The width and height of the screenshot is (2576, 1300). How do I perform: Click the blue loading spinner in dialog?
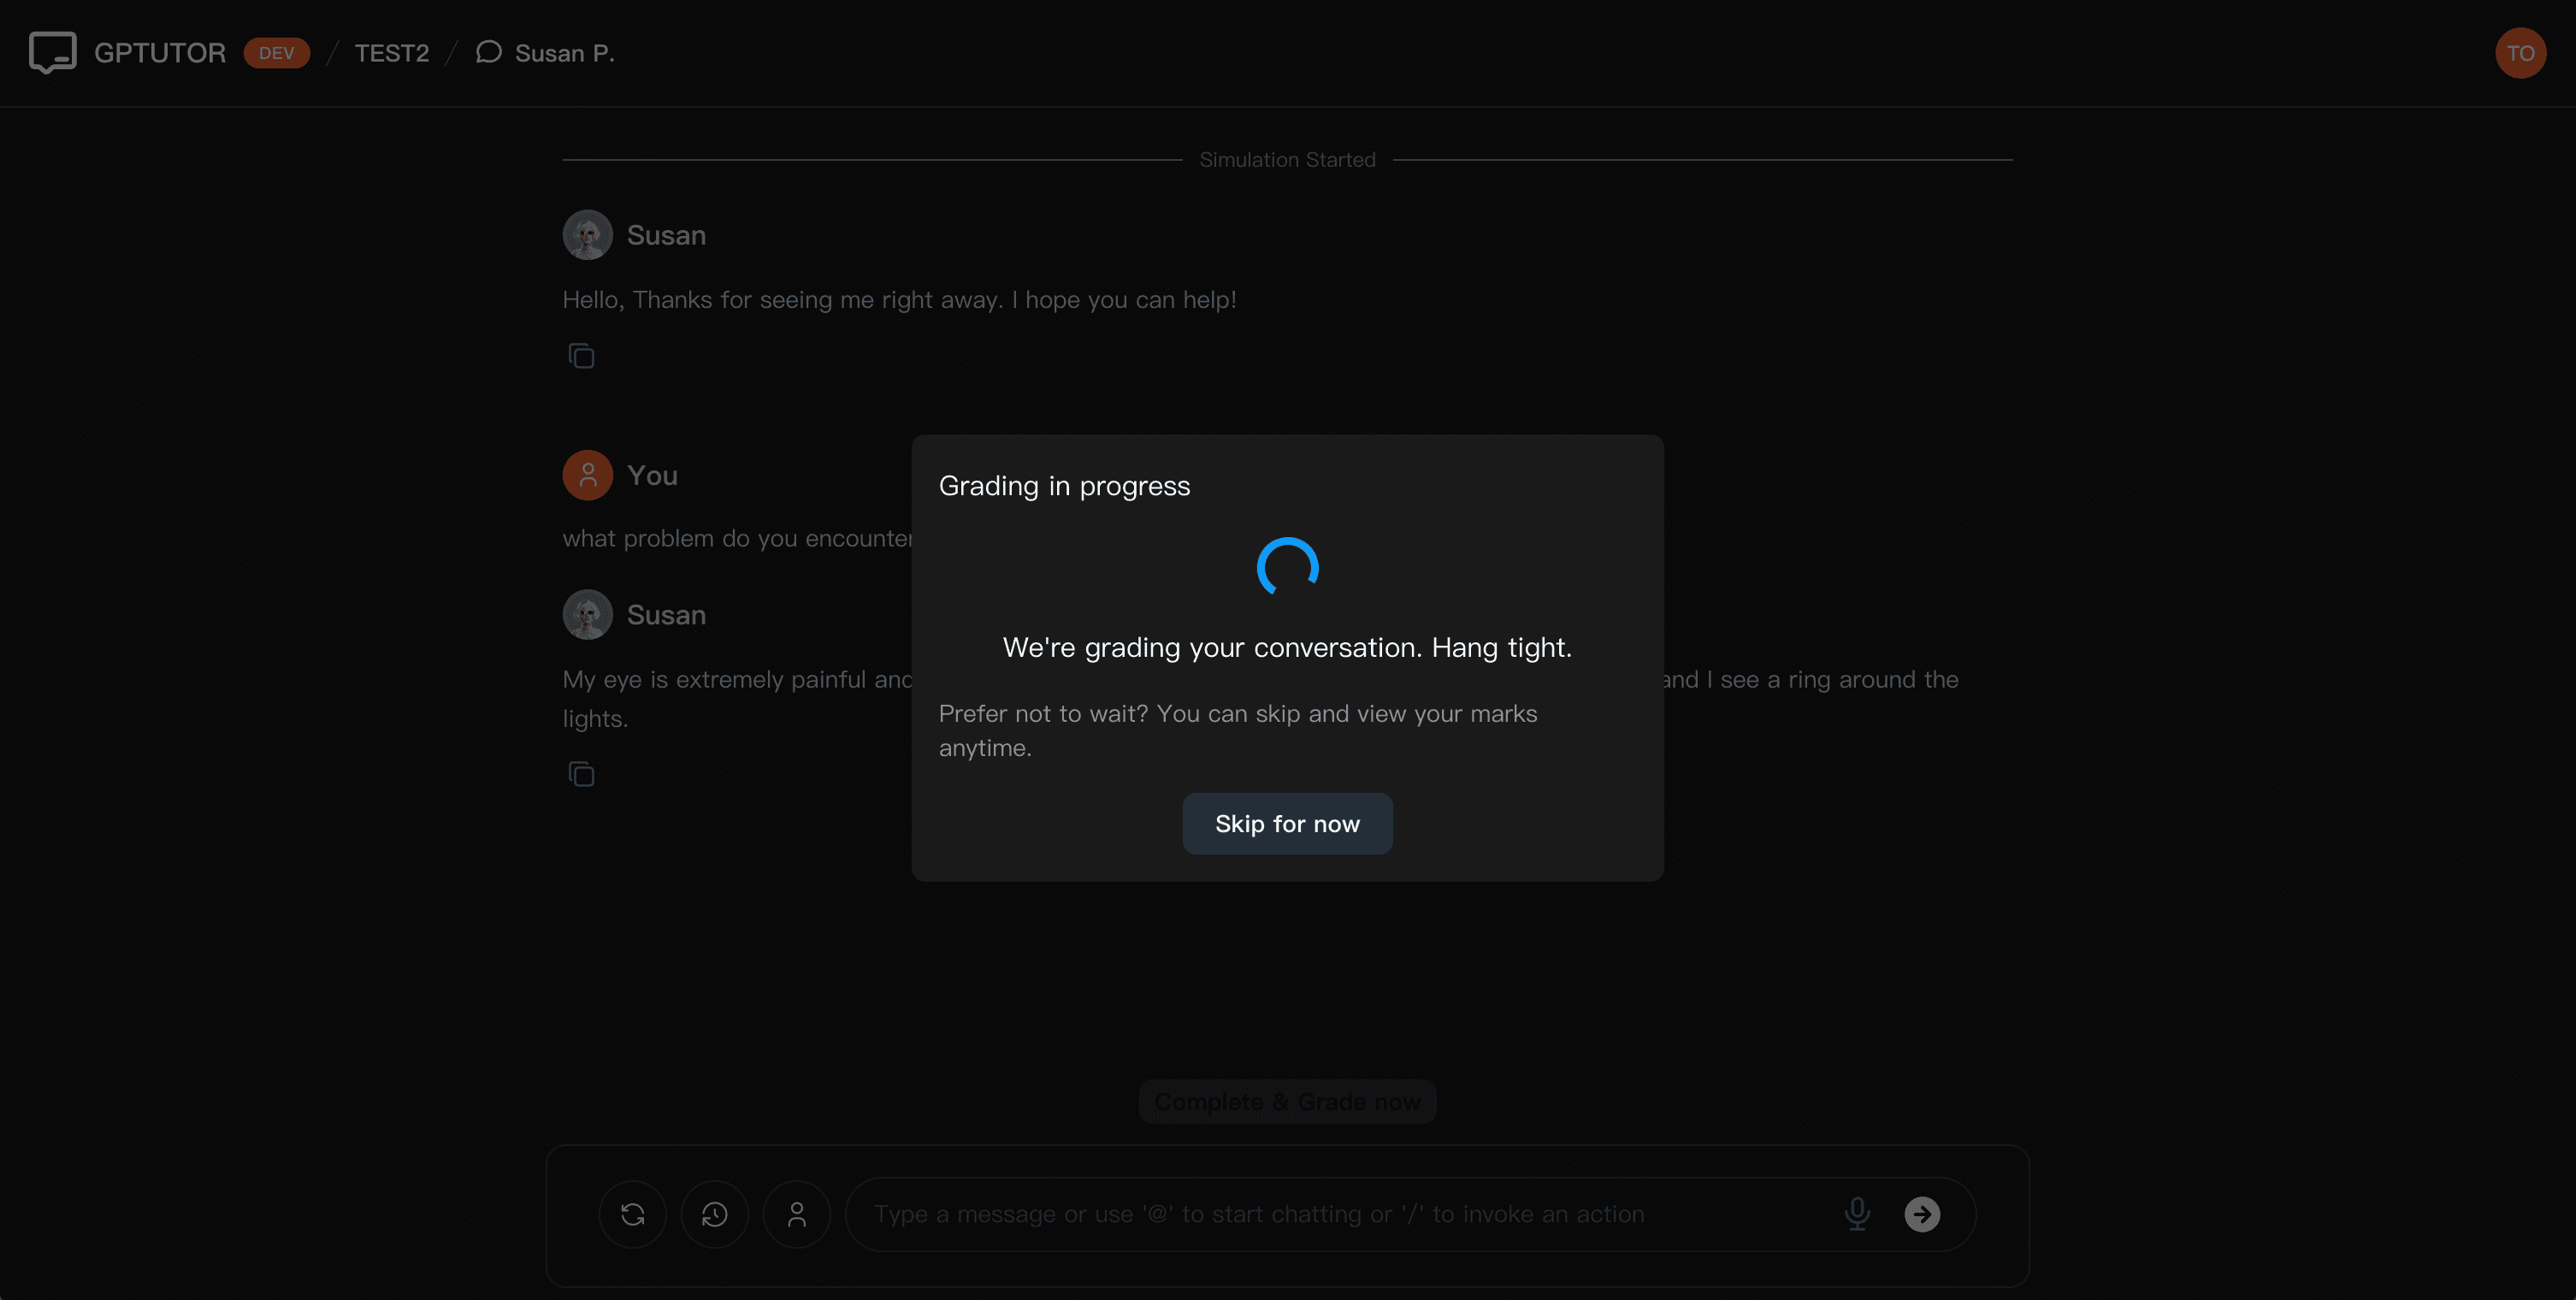(1287, 567)
